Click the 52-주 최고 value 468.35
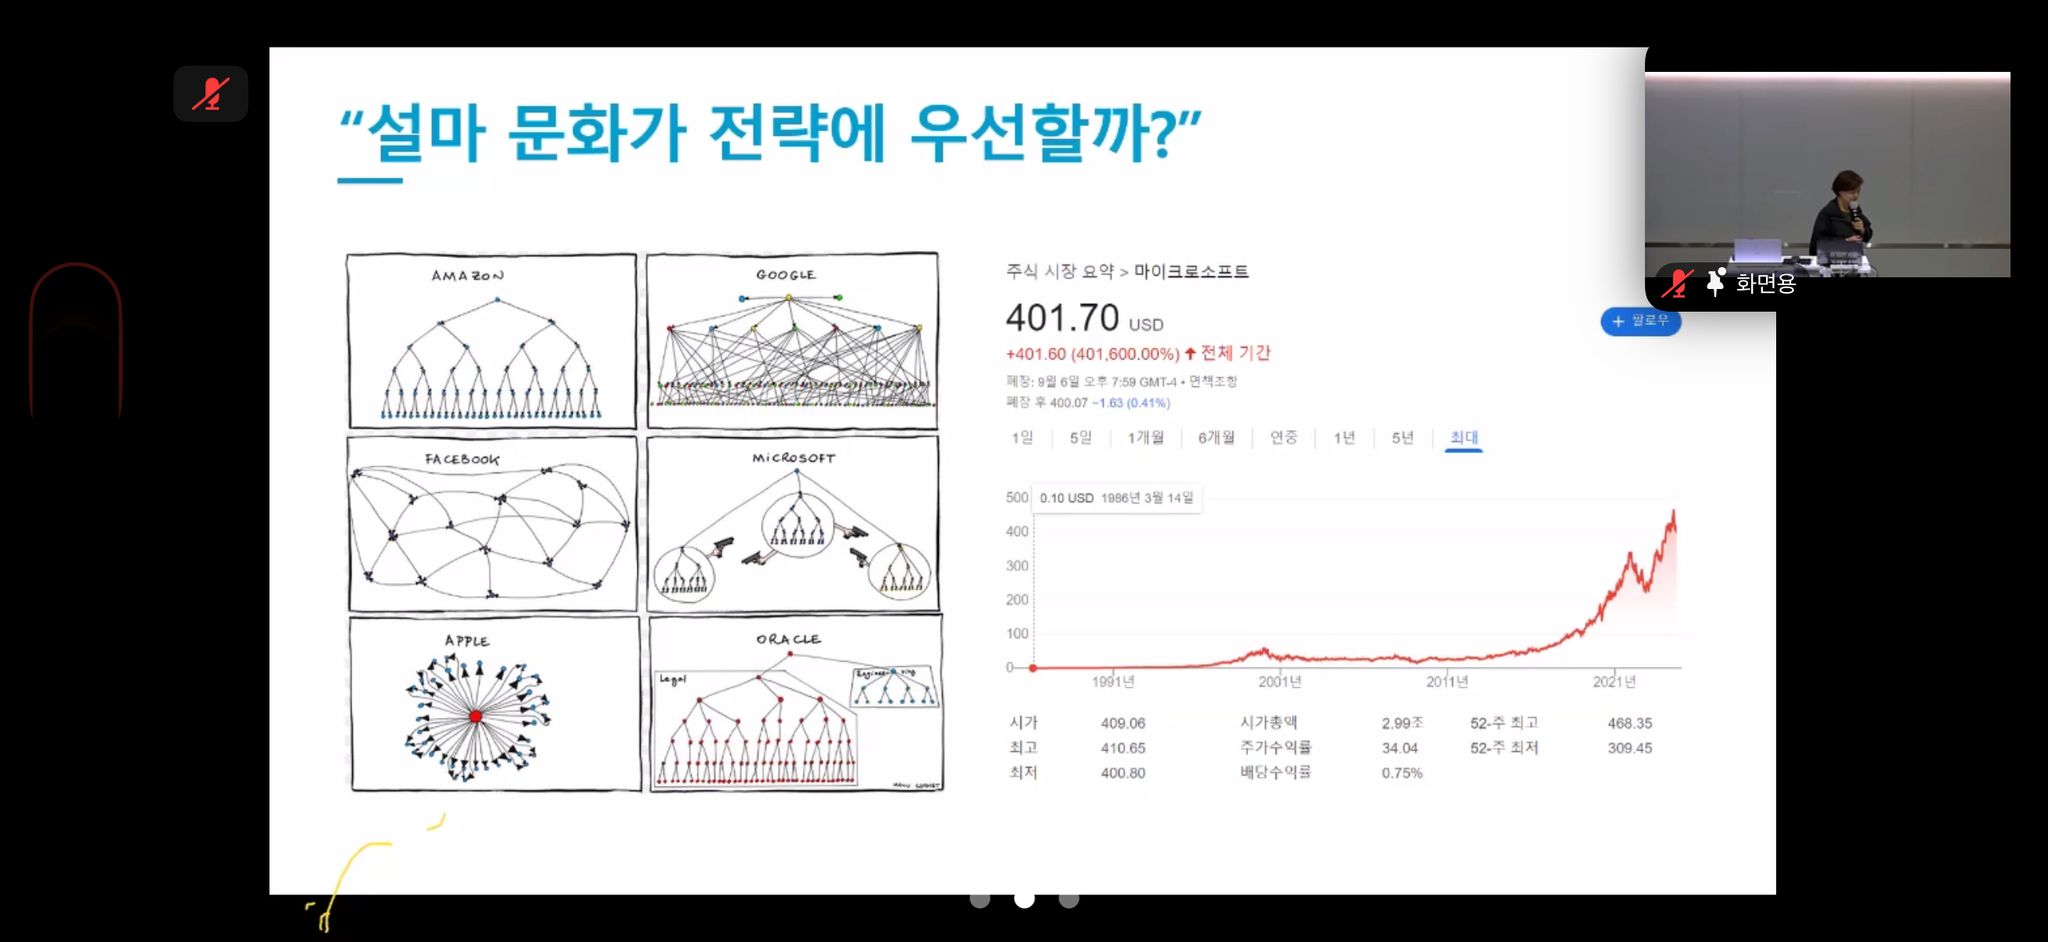This screenshot has height=942, width=2048. pos(1630,723)
